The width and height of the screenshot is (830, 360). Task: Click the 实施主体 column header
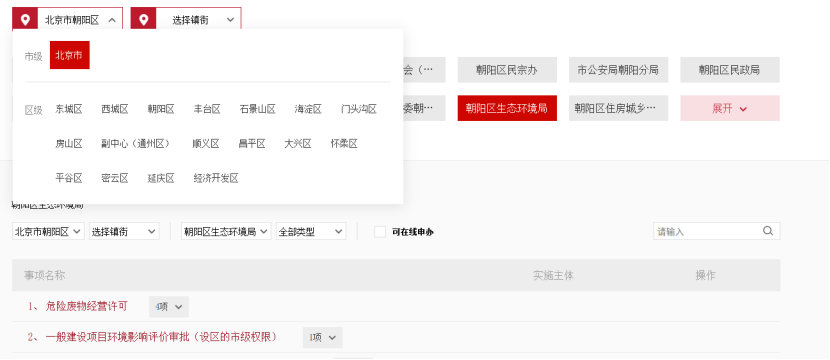click(x=553, y=275)
